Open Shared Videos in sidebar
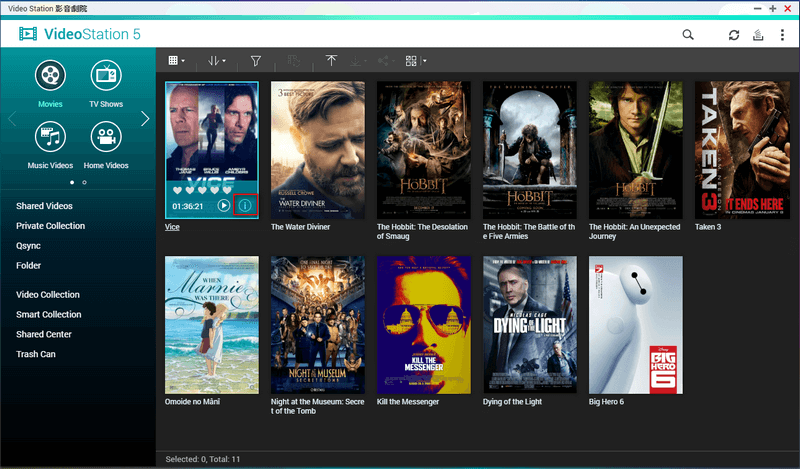The width and height of the screenshot is (800, 469). click(x=44, y=206)
